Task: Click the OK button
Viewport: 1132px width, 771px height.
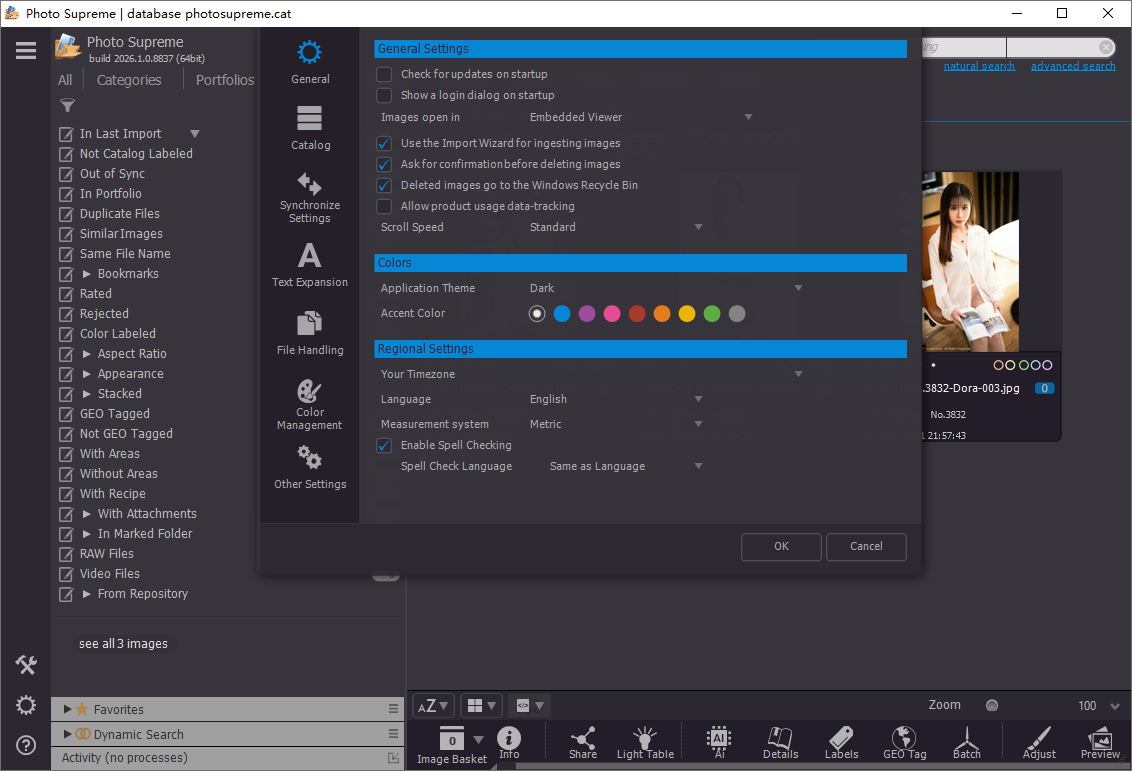Action: click(x=781, y=547)
